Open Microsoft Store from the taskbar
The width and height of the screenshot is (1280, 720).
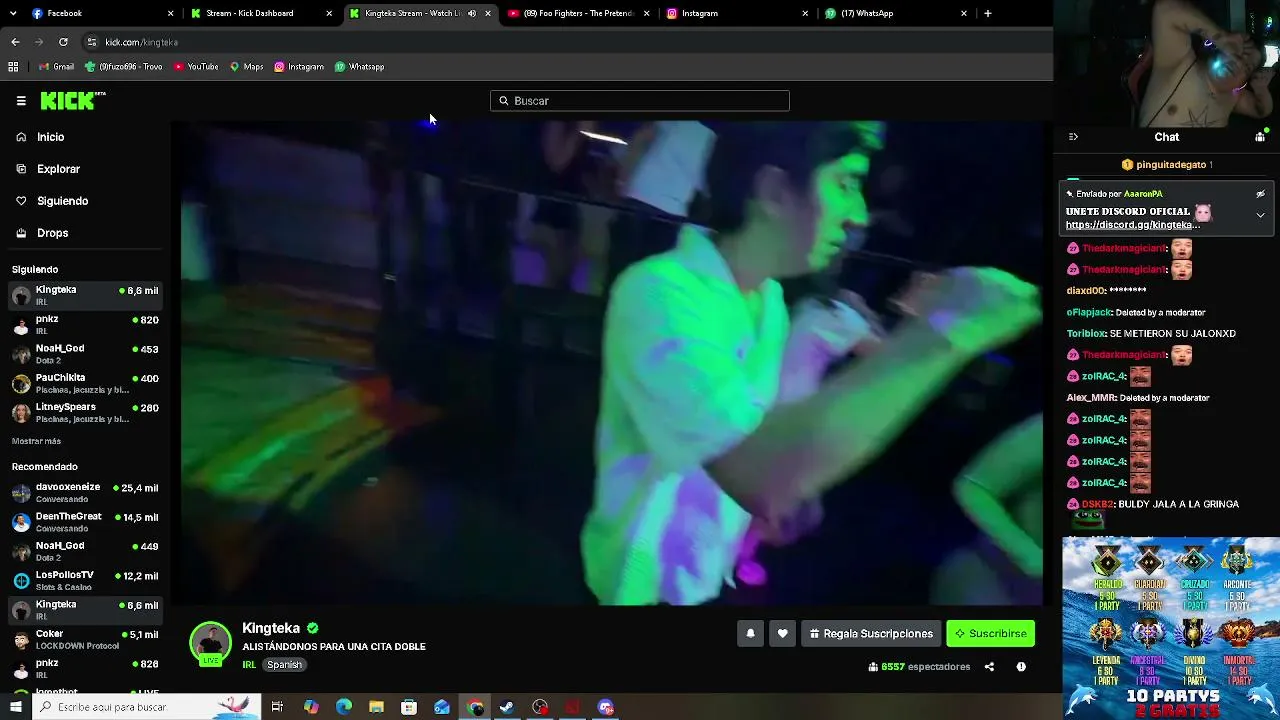pos(409,707)
